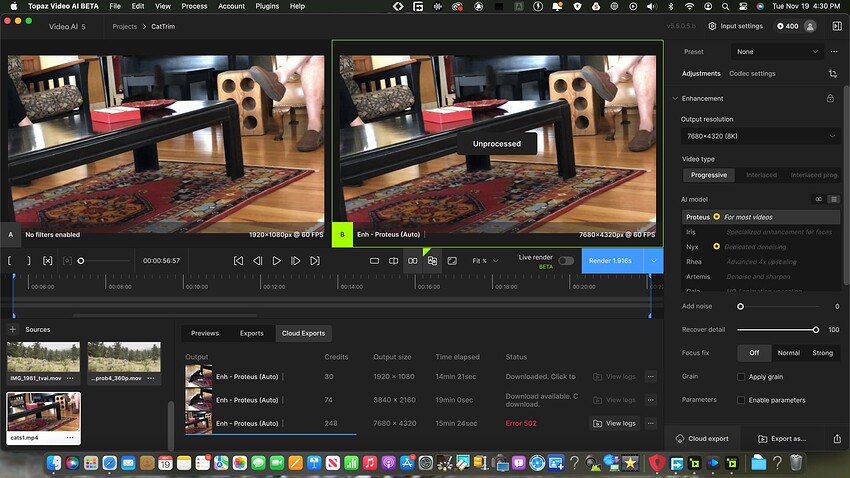Open the Fit % zoom dropdown

coord(484,261)
